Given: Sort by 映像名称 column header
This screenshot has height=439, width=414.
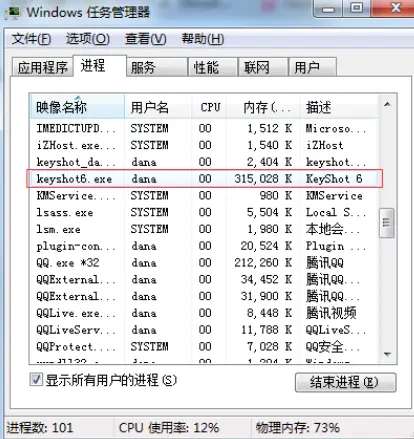Looking at the screenshot, I should click(77, 107).
